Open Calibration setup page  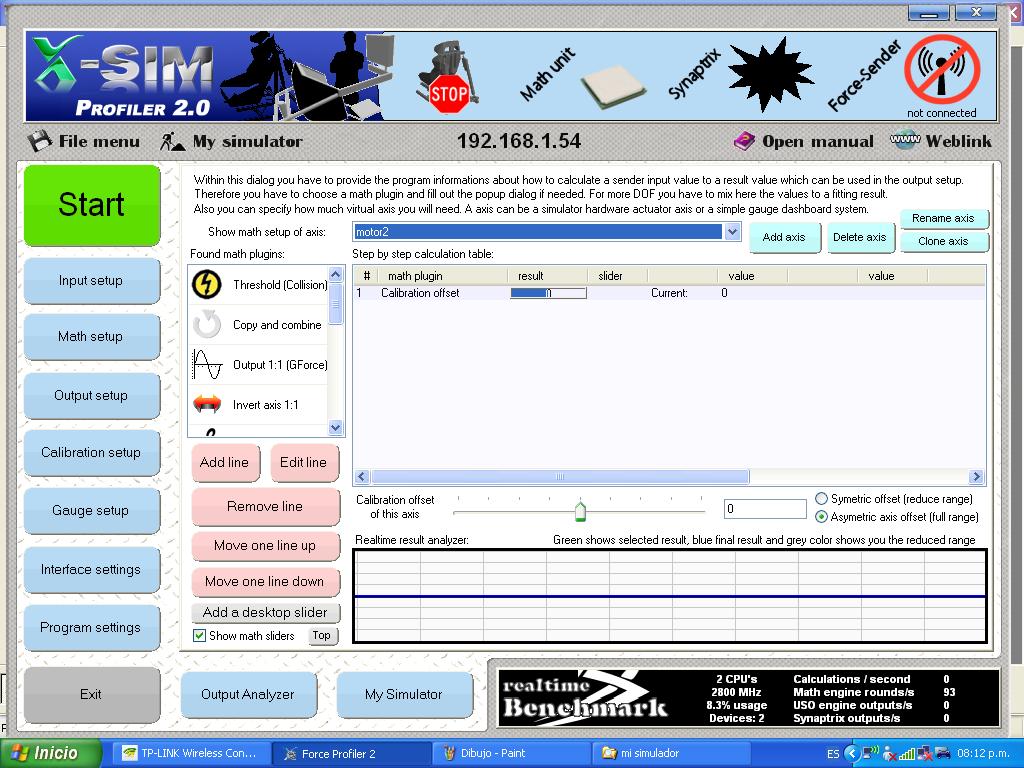click(92, 453)
